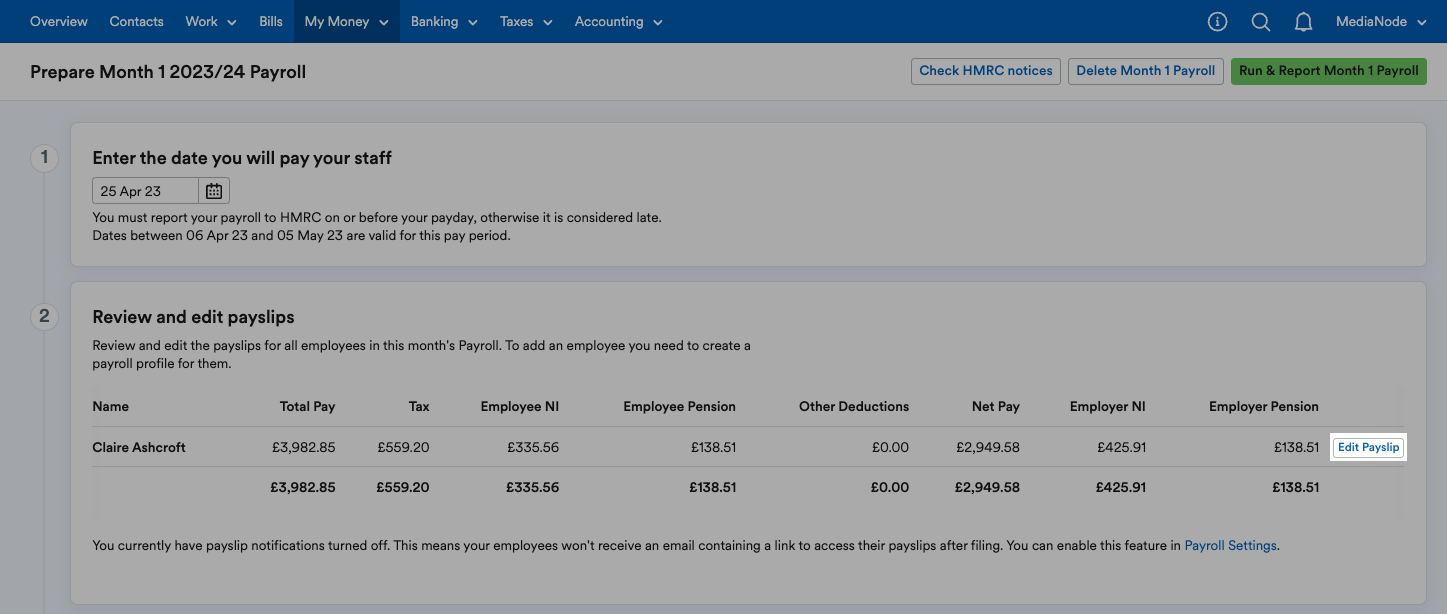This screenshot has height=614, width=1447.
Task: Open the help info icon
Action: [x=1217, y=21]
